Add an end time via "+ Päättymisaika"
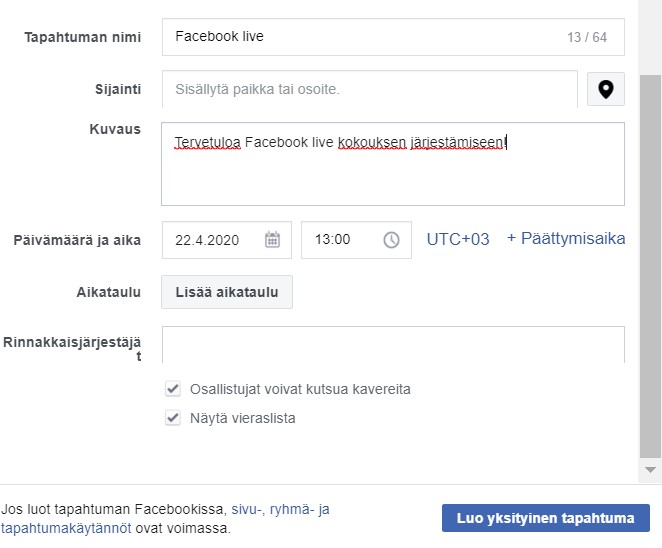662x548 pixels. click(566, 239)
